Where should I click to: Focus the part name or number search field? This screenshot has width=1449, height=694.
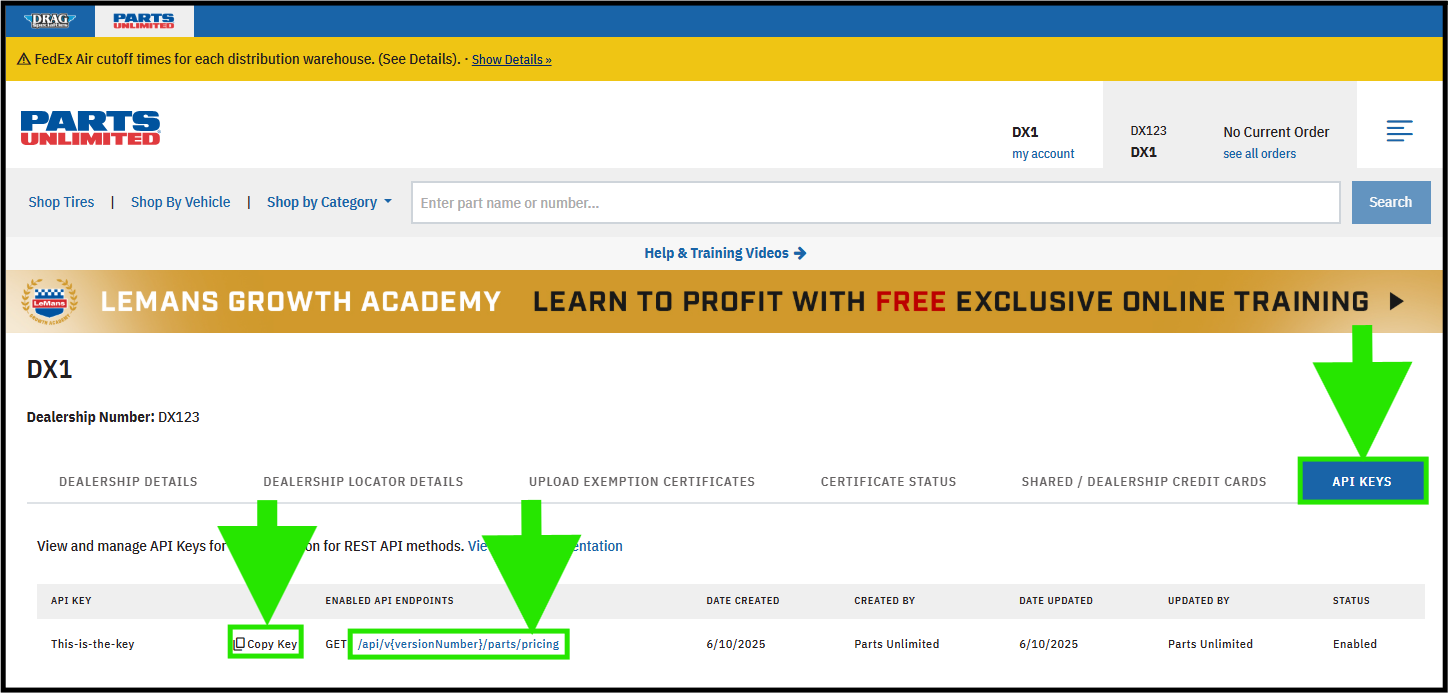pos(875,203)
